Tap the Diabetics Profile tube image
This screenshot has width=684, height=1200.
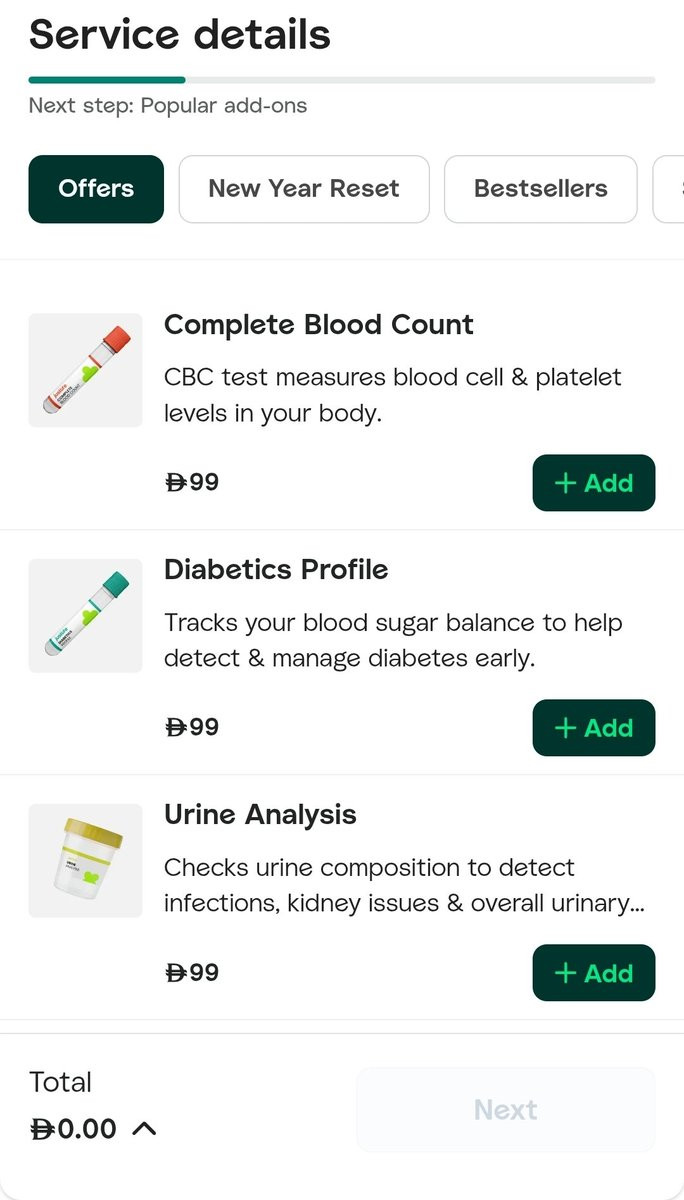(85, 615)
